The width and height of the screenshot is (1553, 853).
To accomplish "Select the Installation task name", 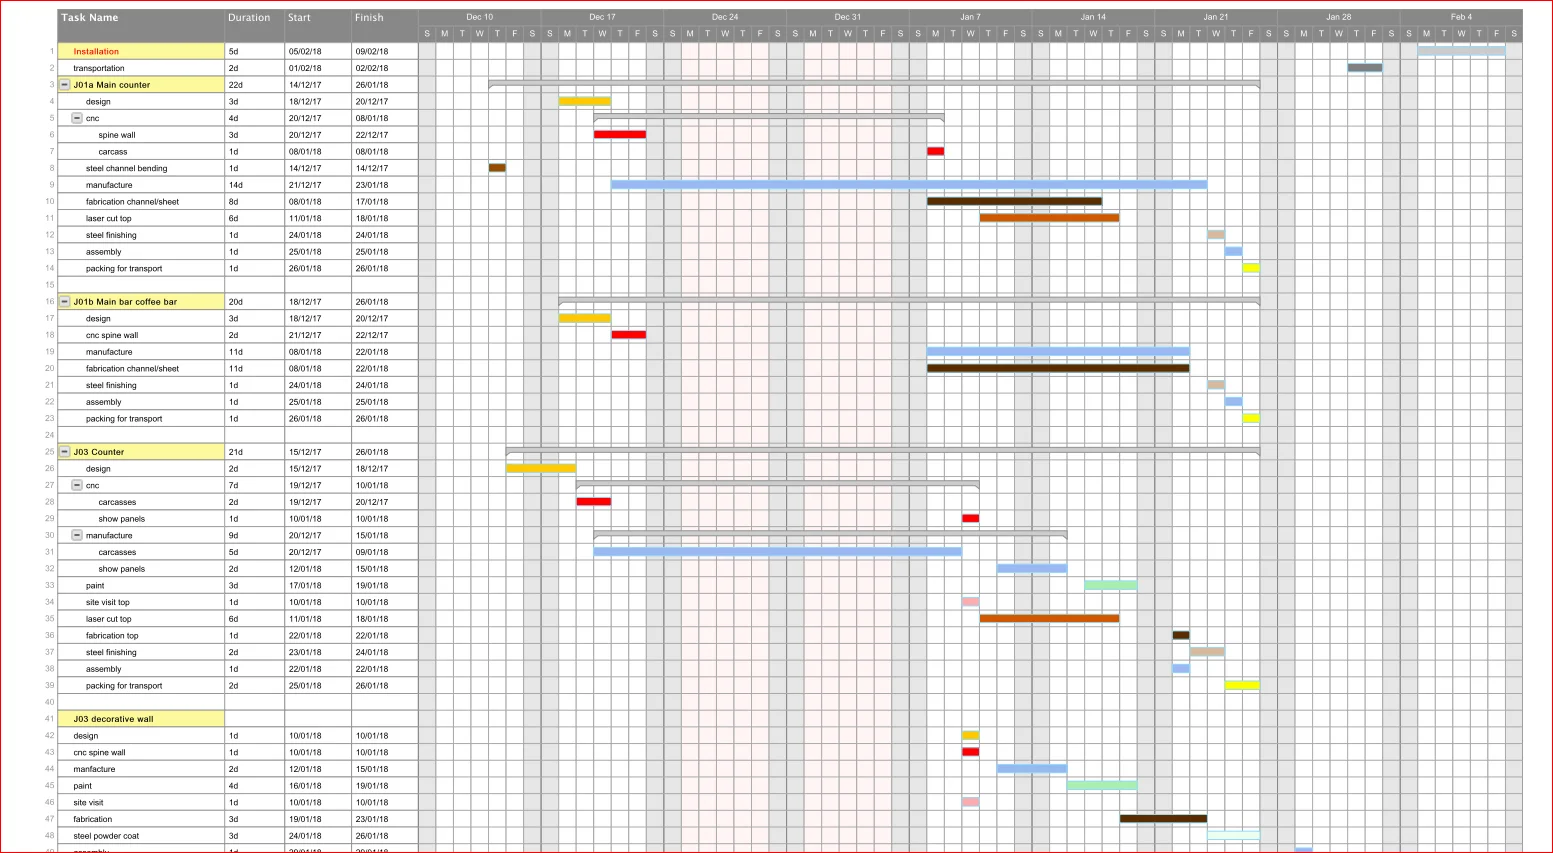I will point(96,51).
